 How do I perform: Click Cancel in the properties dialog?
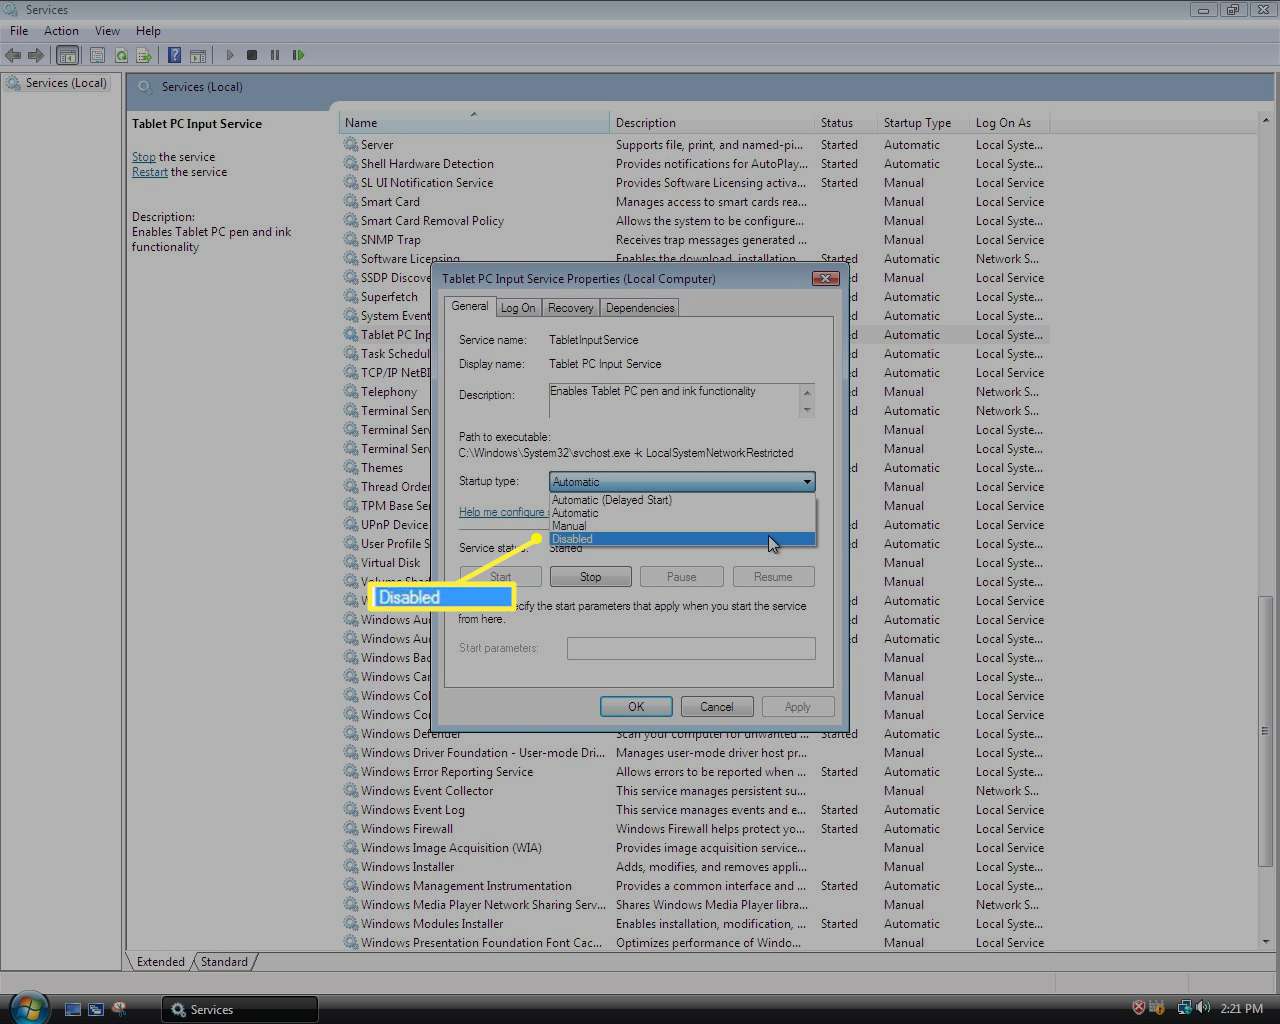(717, 707)
